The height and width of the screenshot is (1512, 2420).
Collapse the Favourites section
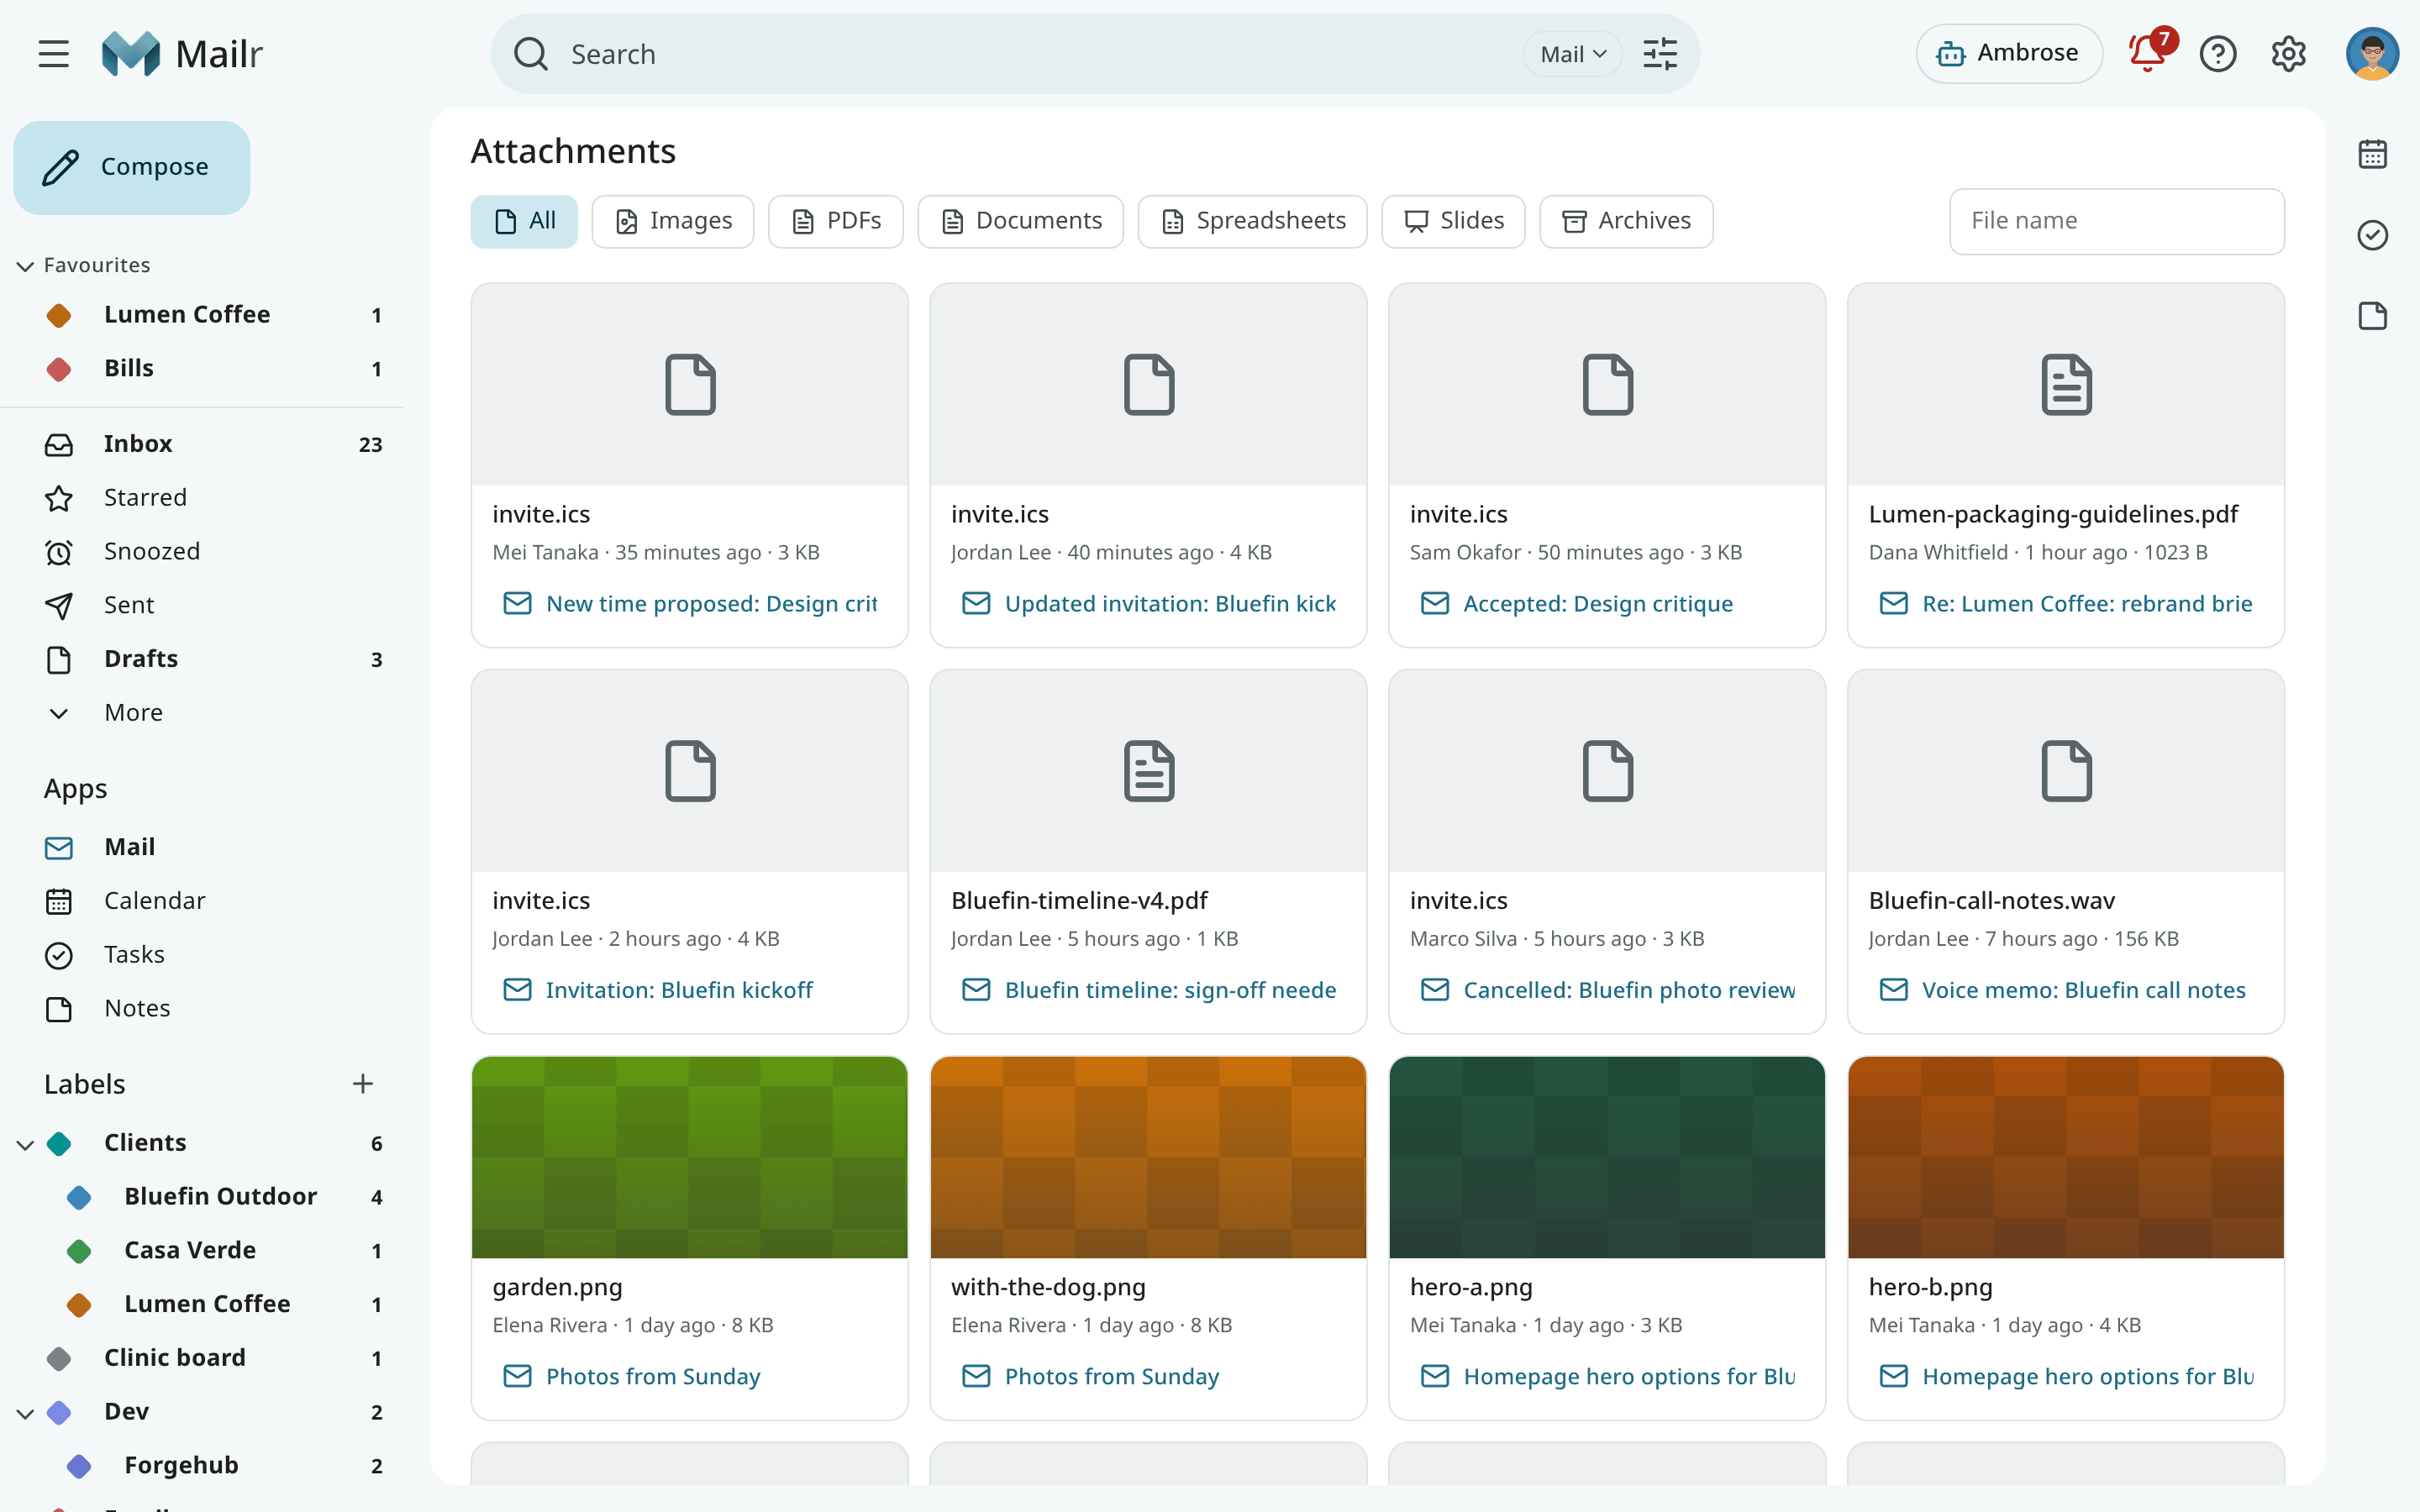(x=25, y=266)
